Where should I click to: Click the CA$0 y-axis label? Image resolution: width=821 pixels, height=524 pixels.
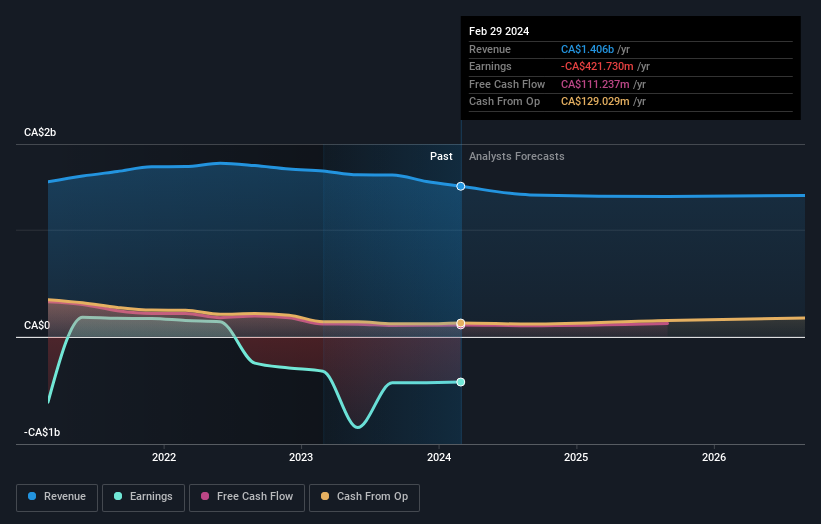(x=37, y=326)
